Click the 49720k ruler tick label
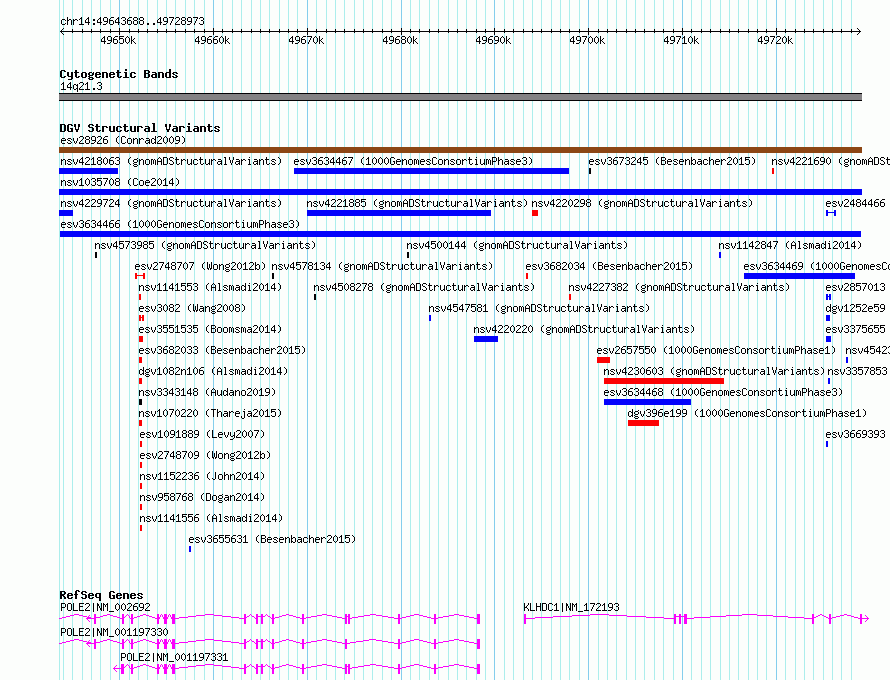The image size is (890, 680). (x=775, y=40)
